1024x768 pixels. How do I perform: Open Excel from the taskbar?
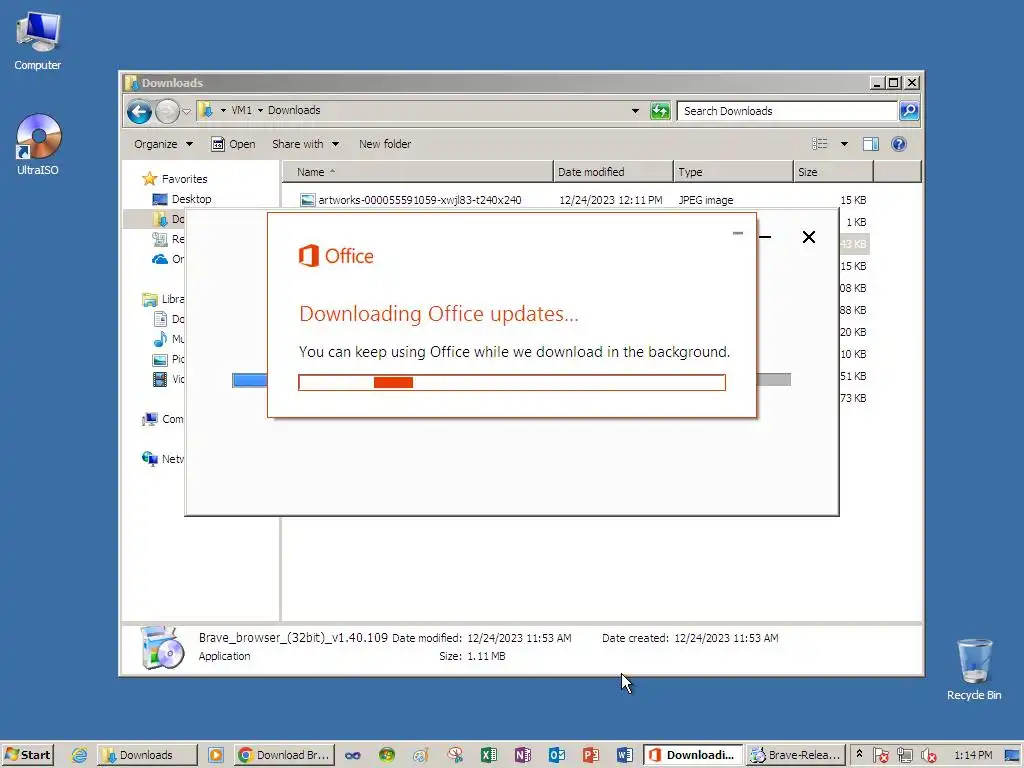click(x=488, y=755)
